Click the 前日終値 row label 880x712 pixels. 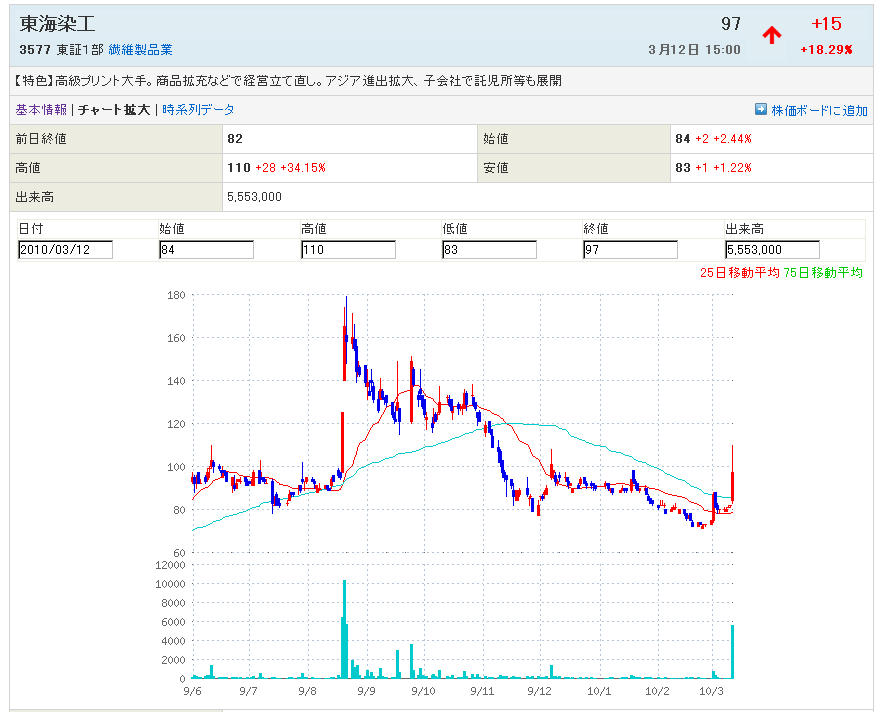pos(41,139)
